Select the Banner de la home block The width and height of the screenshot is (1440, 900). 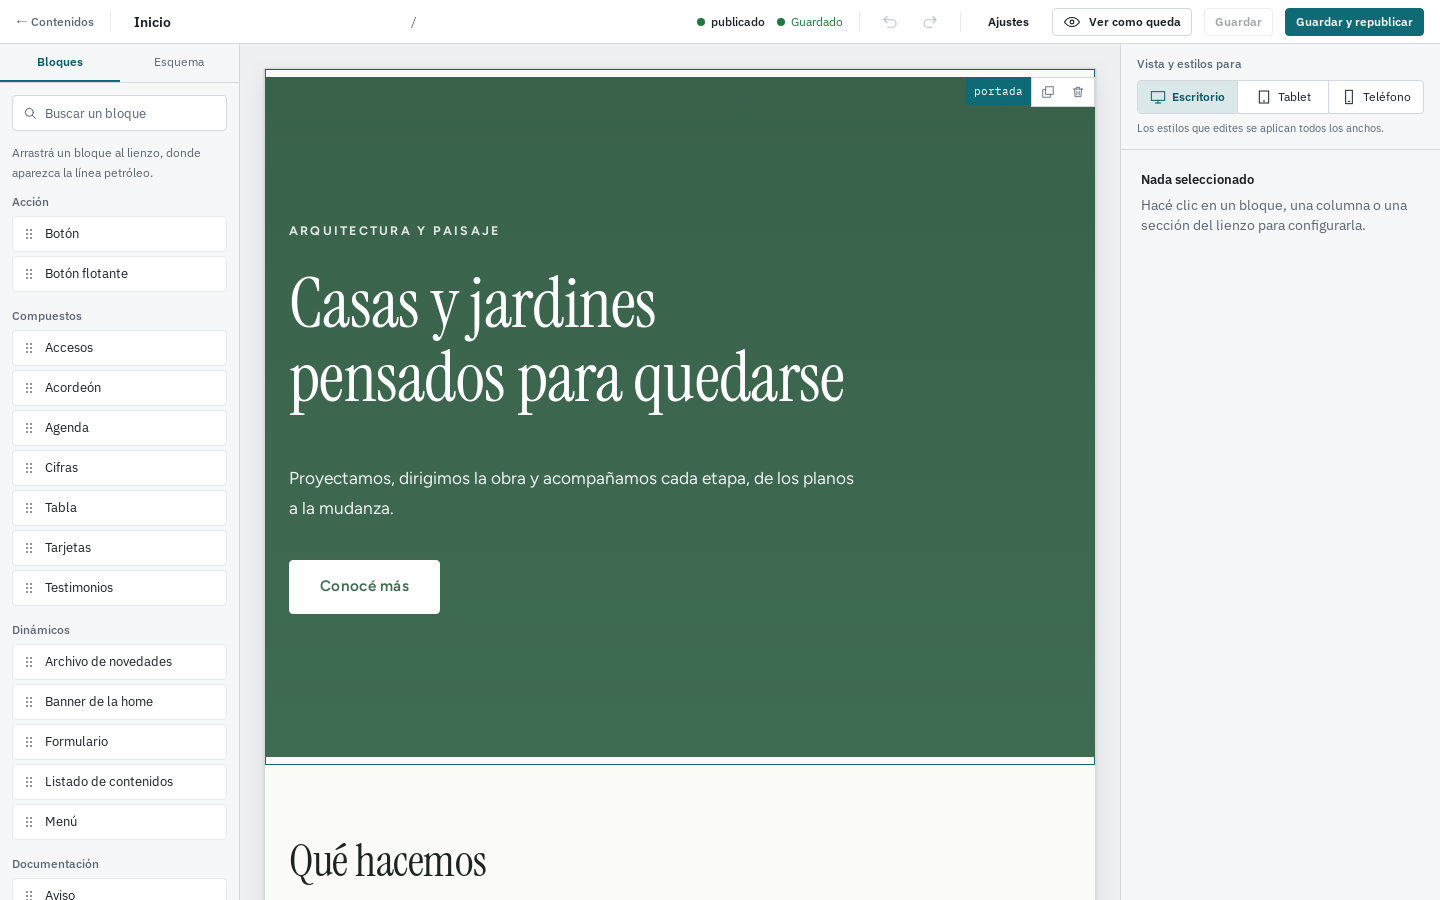pos(119,702)
